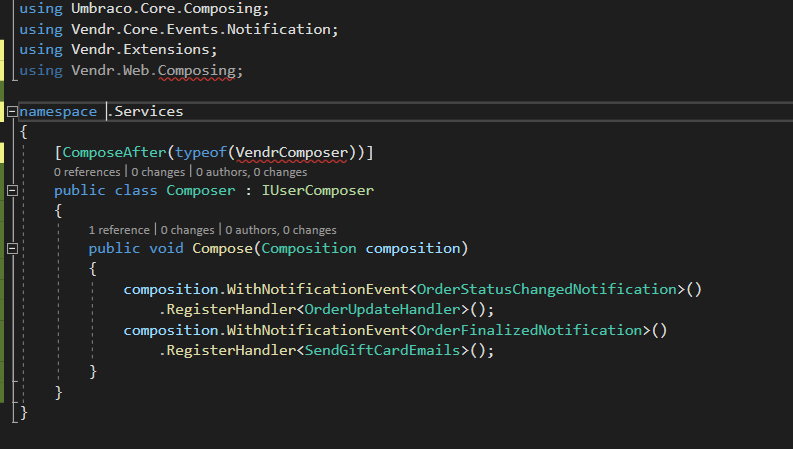Click OrderUpdateHandler type name
Image resolution: width=793 pixels, height=449 pixels.
[382, 309]
